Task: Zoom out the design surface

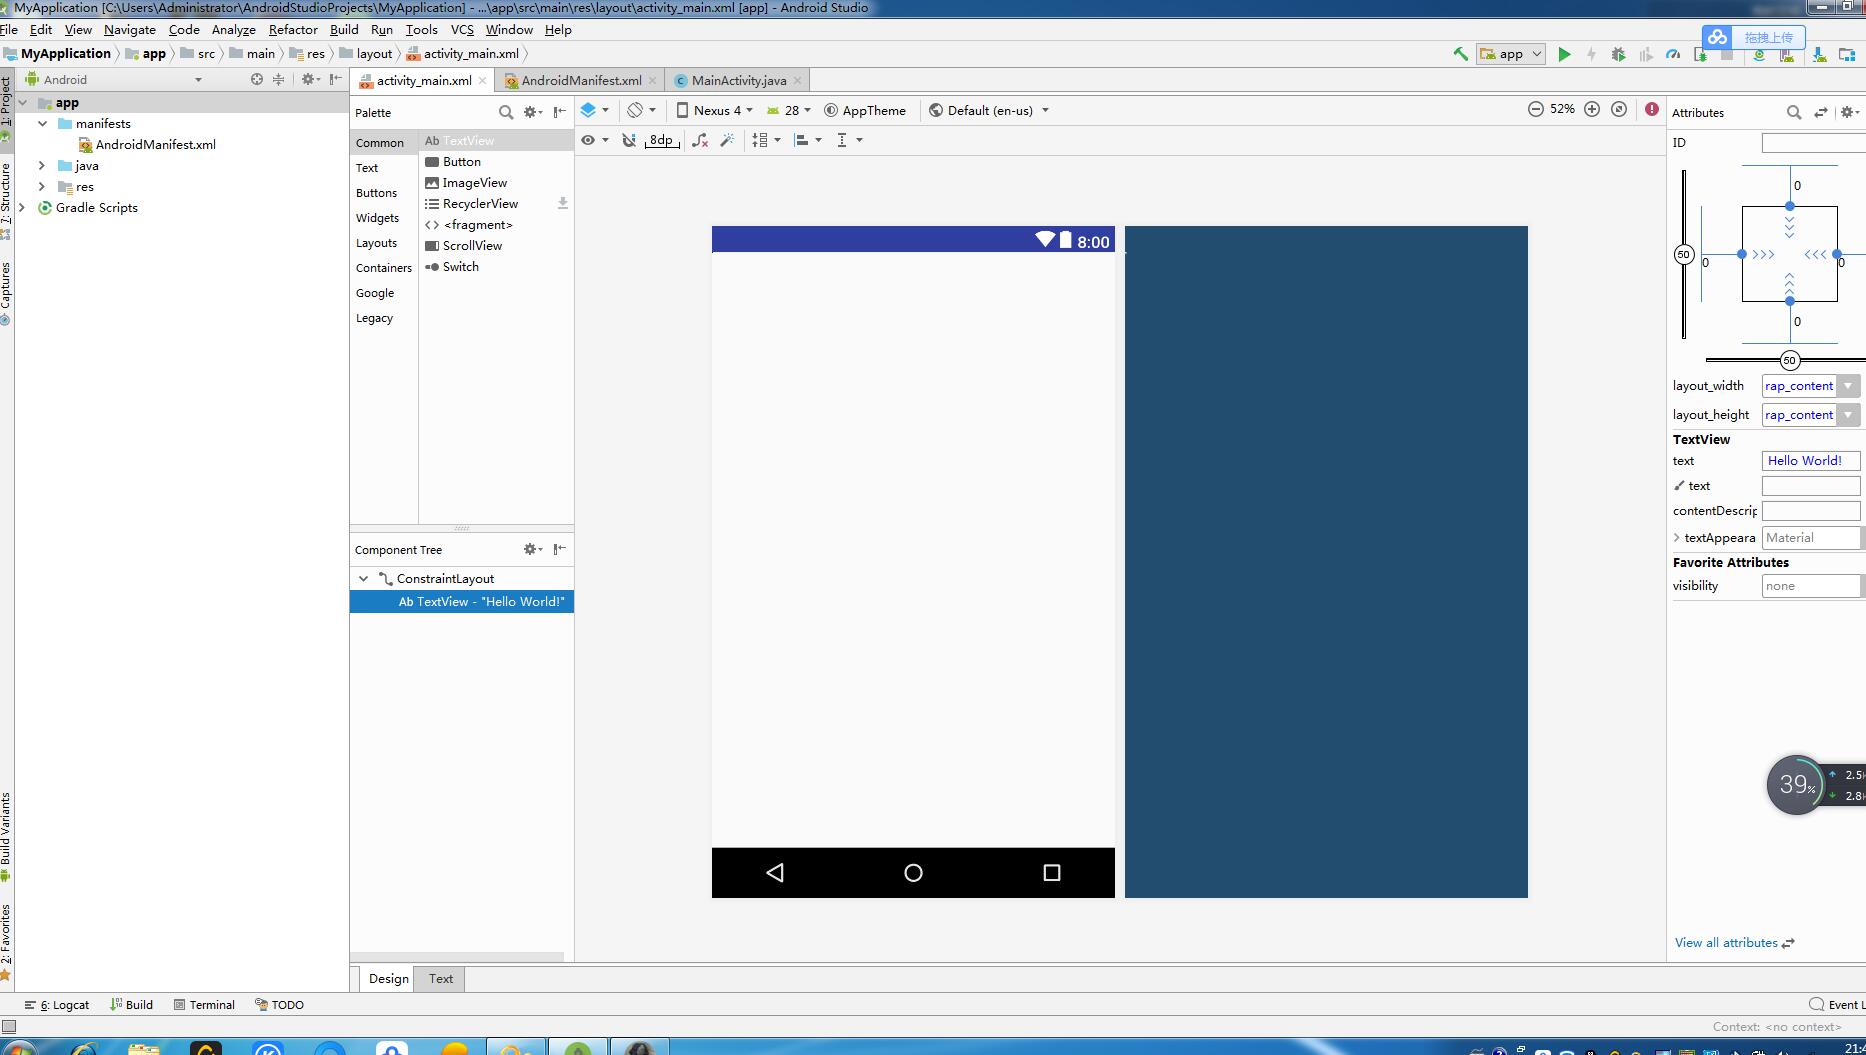Action: pos(1536,109)
